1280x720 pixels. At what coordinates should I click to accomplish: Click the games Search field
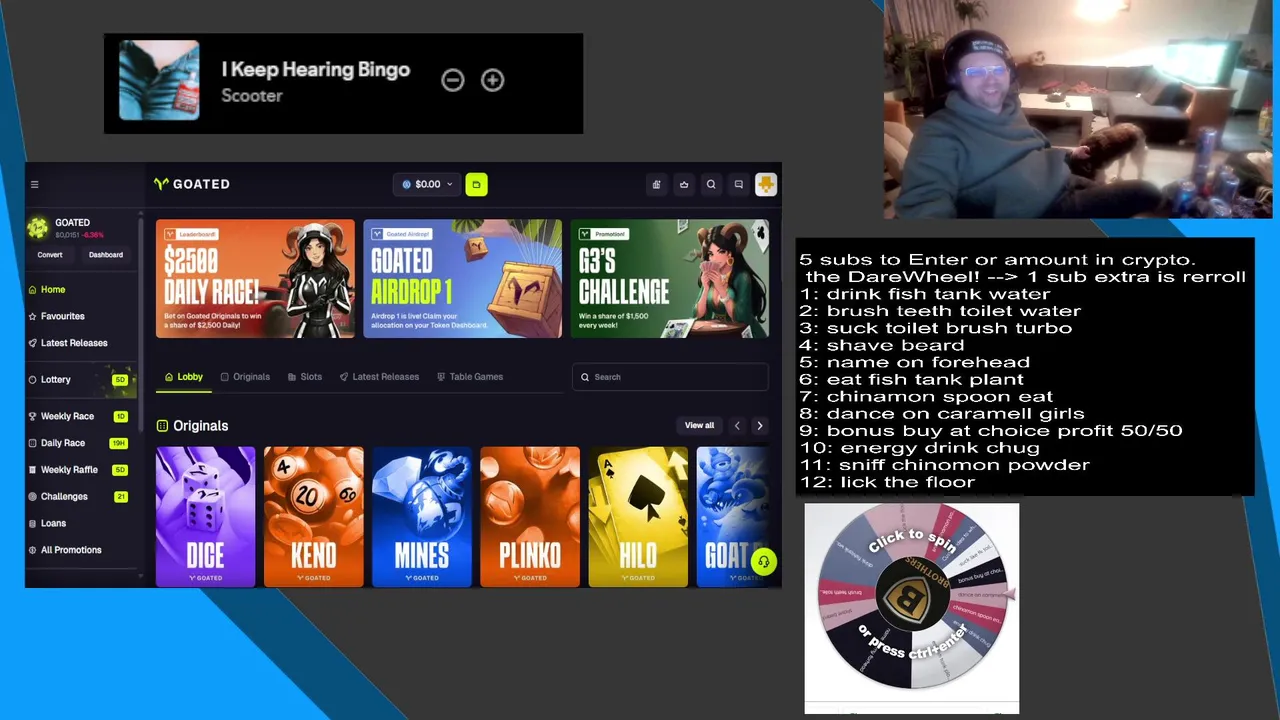tap(670, 377)
